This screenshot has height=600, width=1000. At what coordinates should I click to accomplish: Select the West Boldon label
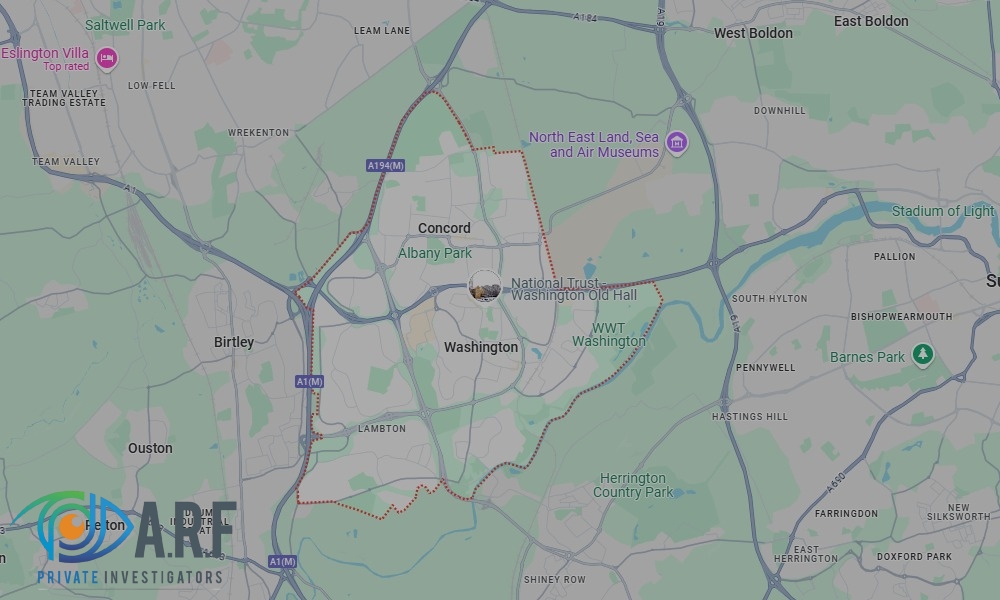753,33
